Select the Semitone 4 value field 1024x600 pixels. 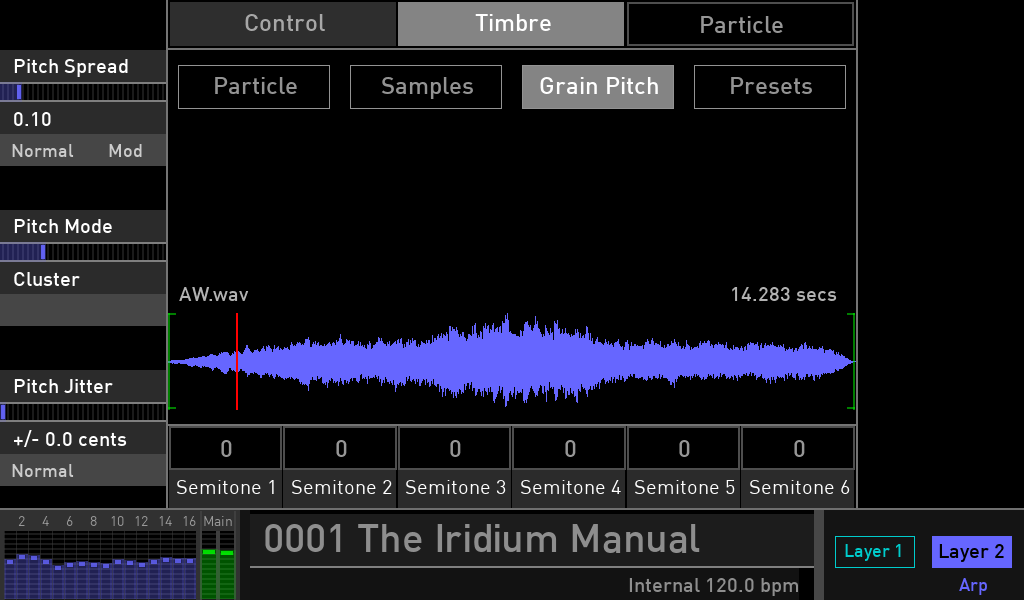[570, 449]
